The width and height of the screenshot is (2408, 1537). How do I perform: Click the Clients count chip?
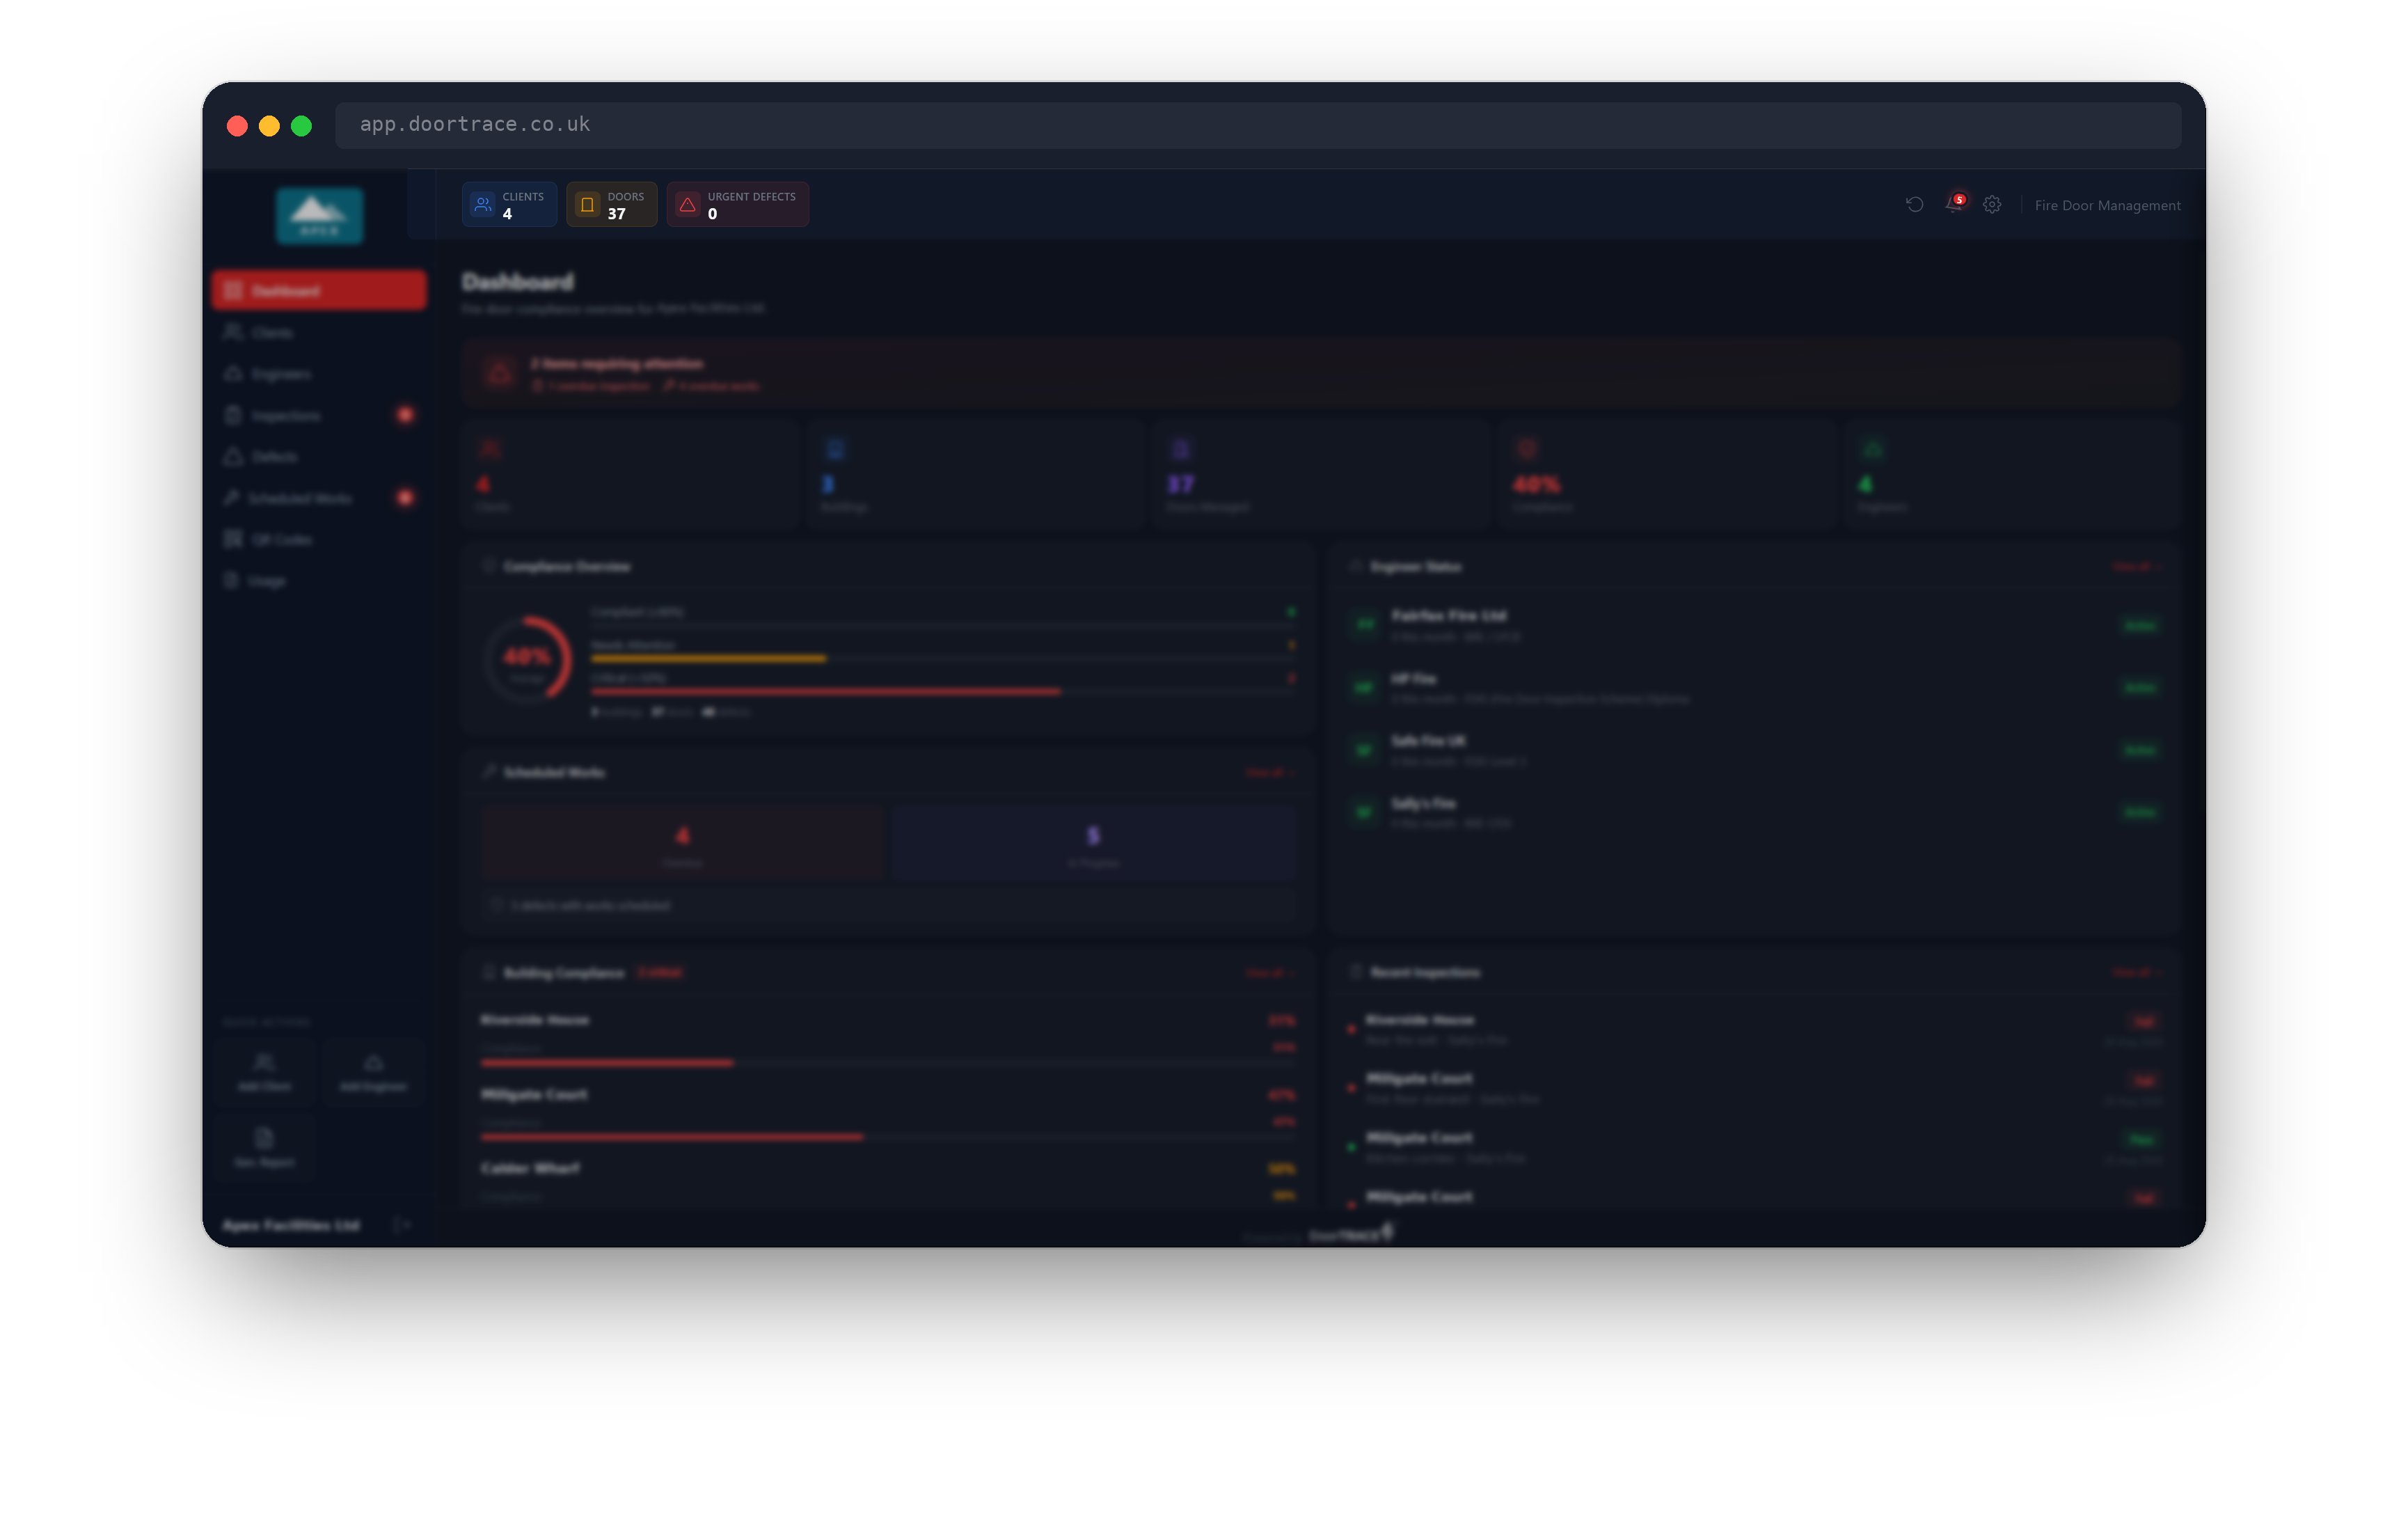coord(509,205)
